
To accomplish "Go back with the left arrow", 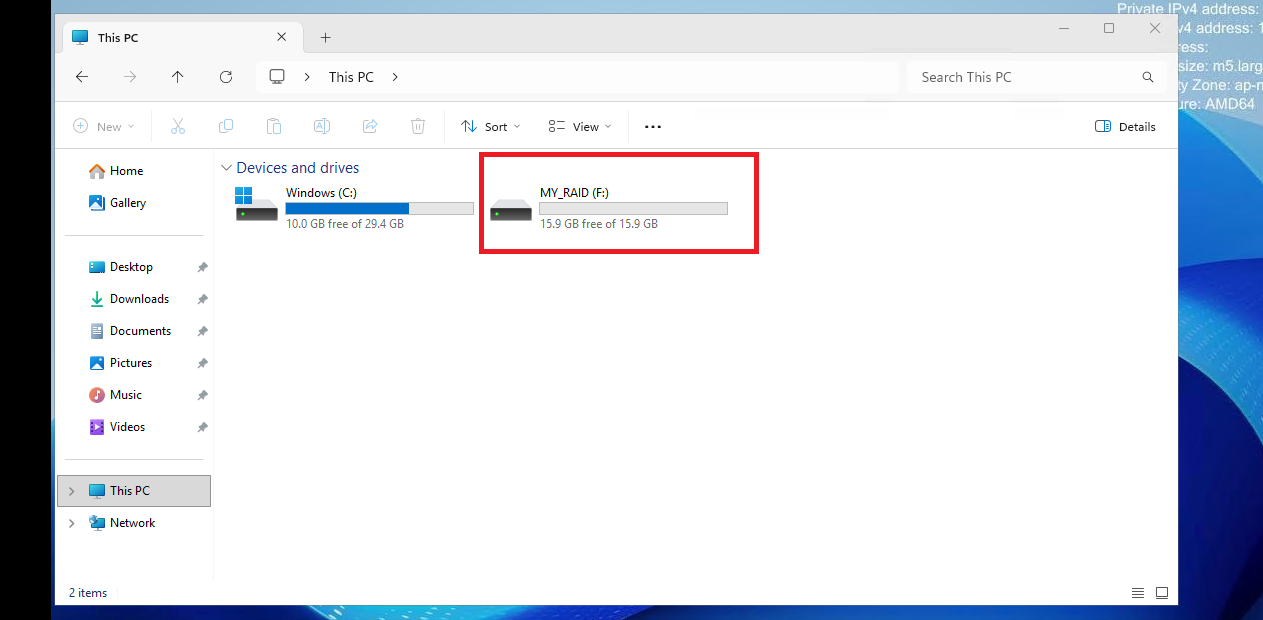I will [x=82, y=77].
